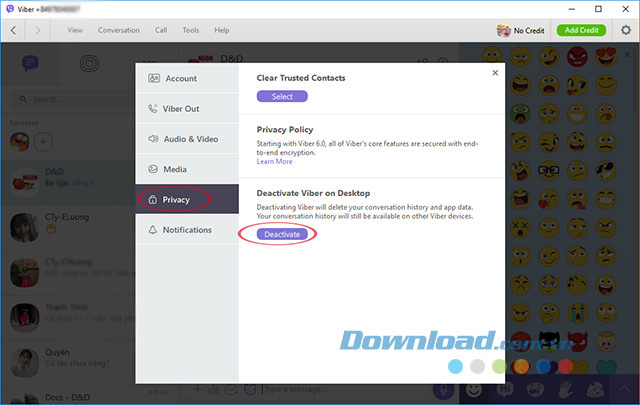Open the Quyên conversation
This screenshot has height=405, width=640.
click(x=68, y=362)
